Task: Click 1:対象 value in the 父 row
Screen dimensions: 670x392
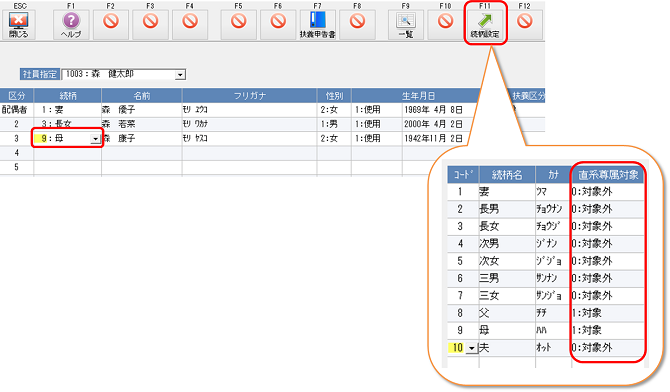Action: [x=608, y=313]
